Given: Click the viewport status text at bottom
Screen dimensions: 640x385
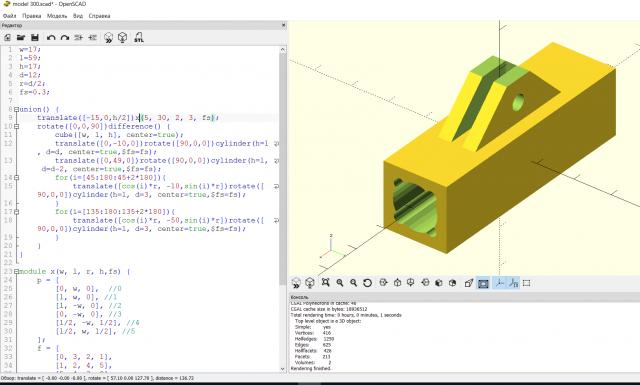Looking at the screenshot, I should click(x=98, y=378).
